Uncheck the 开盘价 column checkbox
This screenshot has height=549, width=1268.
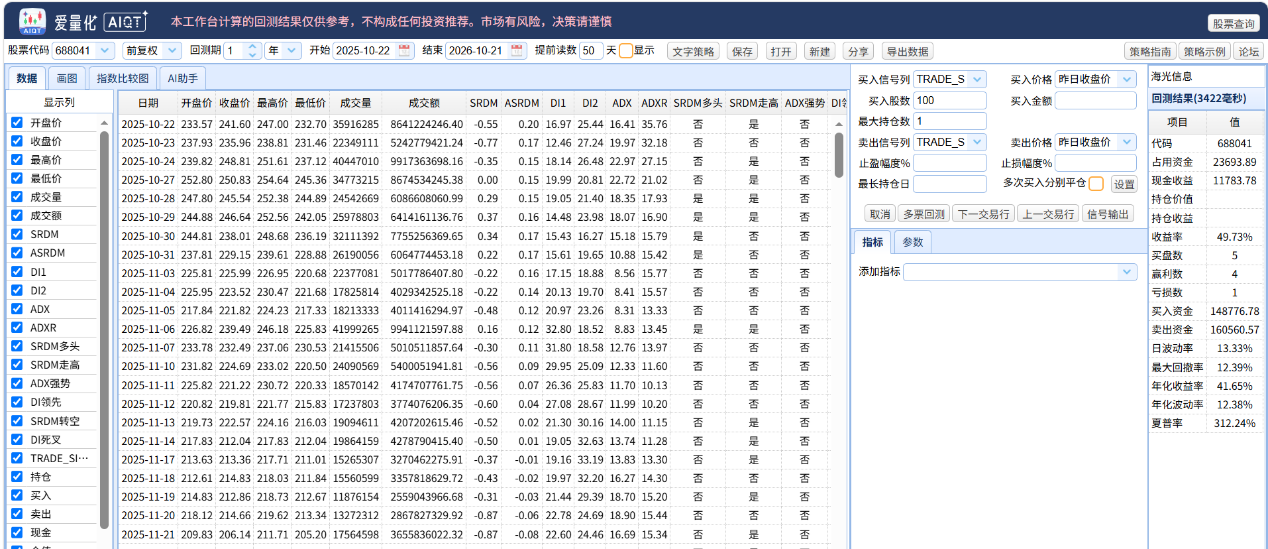coord(17,122)
